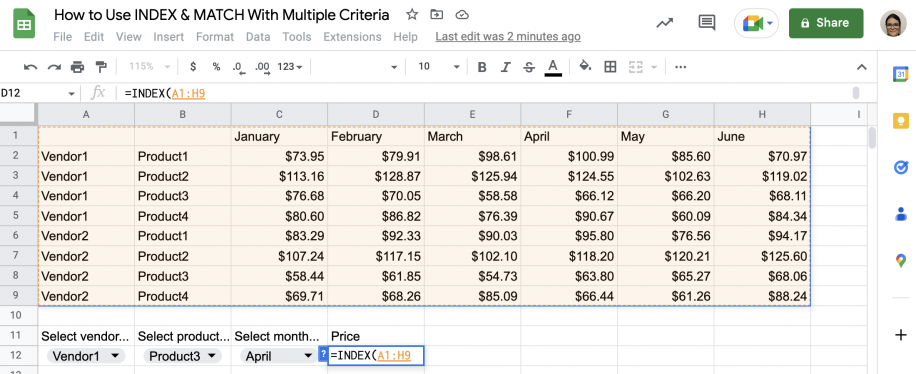The height and width of the screenshot is (374, 916).
Task: Open Contacts side panel
Action: point(900,214)
